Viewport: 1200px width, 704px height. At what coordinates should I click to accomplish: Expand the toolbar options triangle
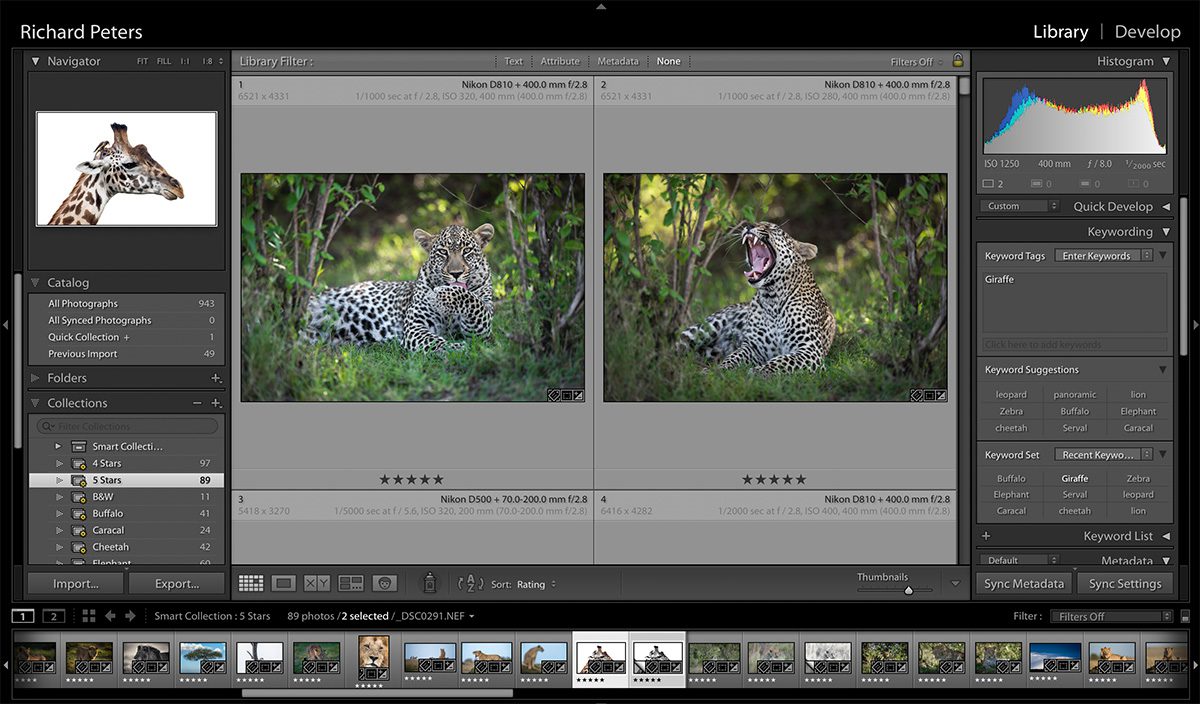pyautogui.click(x=954, y=583)
